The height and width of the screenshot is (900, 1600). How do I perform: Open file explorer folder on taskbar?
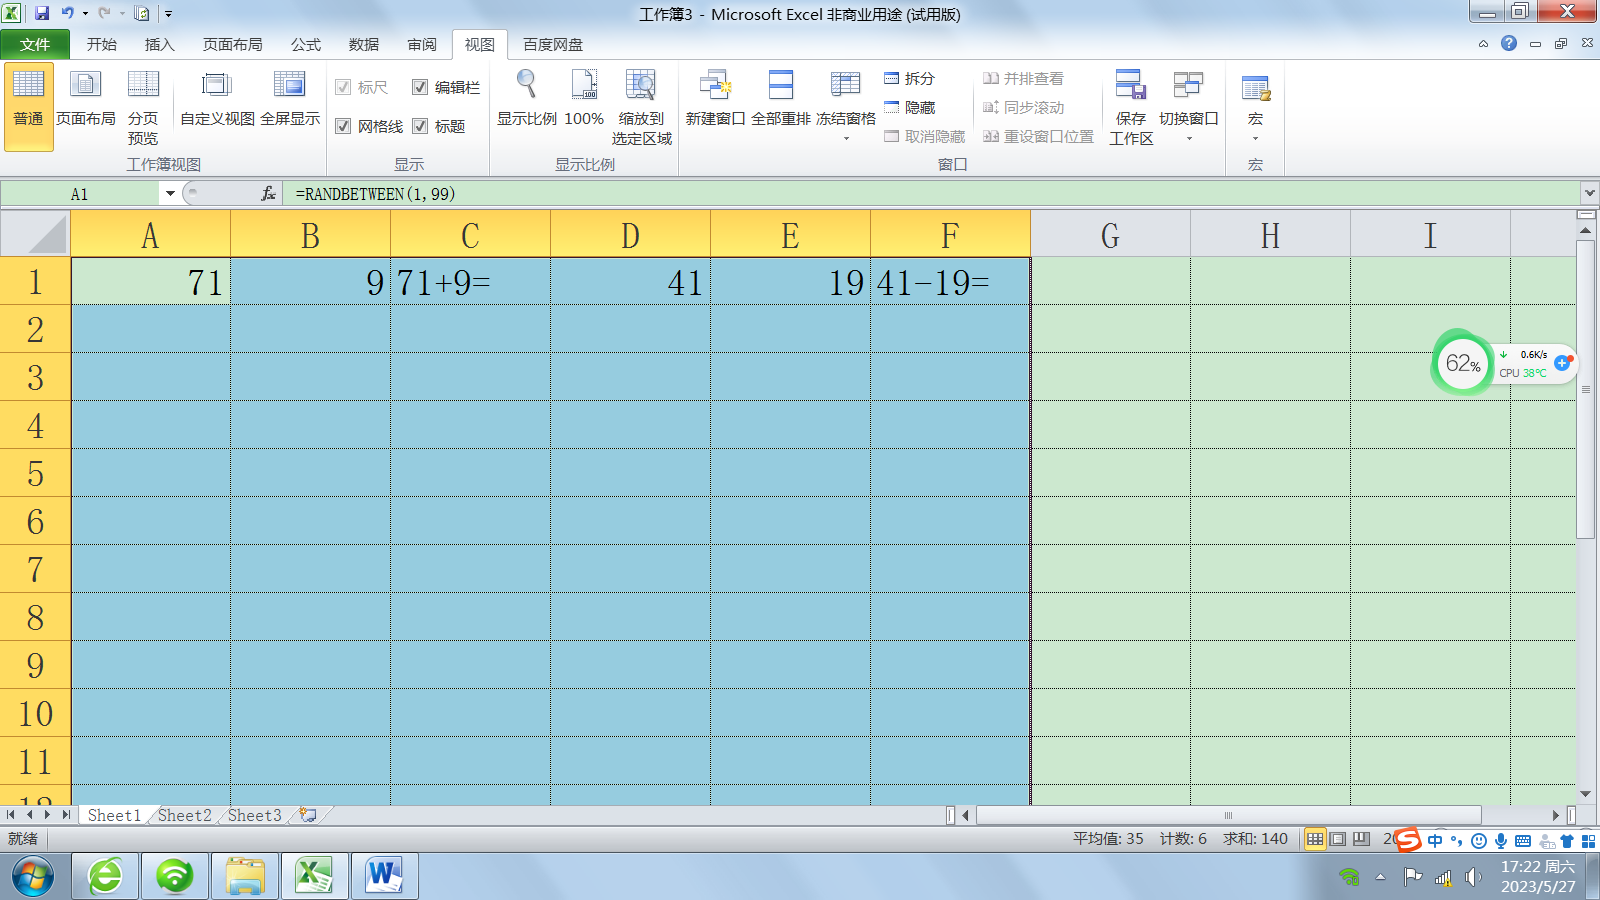click(x=245, y=876)
